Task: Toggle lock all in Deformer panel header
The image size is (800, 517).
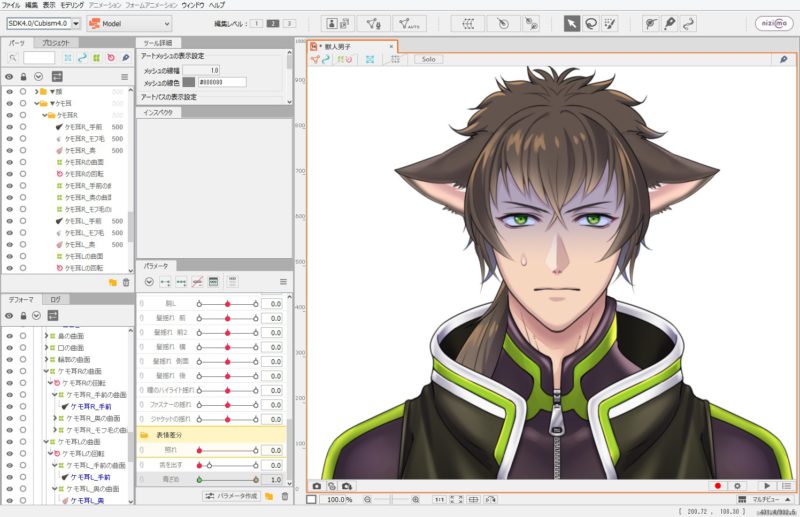Action: (x=23, y=316)
